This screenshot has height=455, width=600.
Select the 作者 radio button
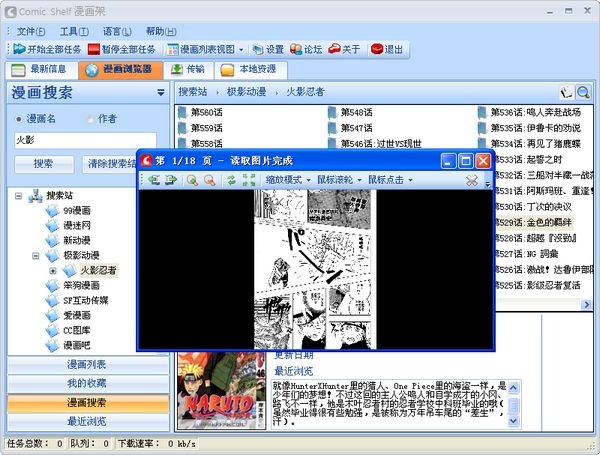(90, 119)
